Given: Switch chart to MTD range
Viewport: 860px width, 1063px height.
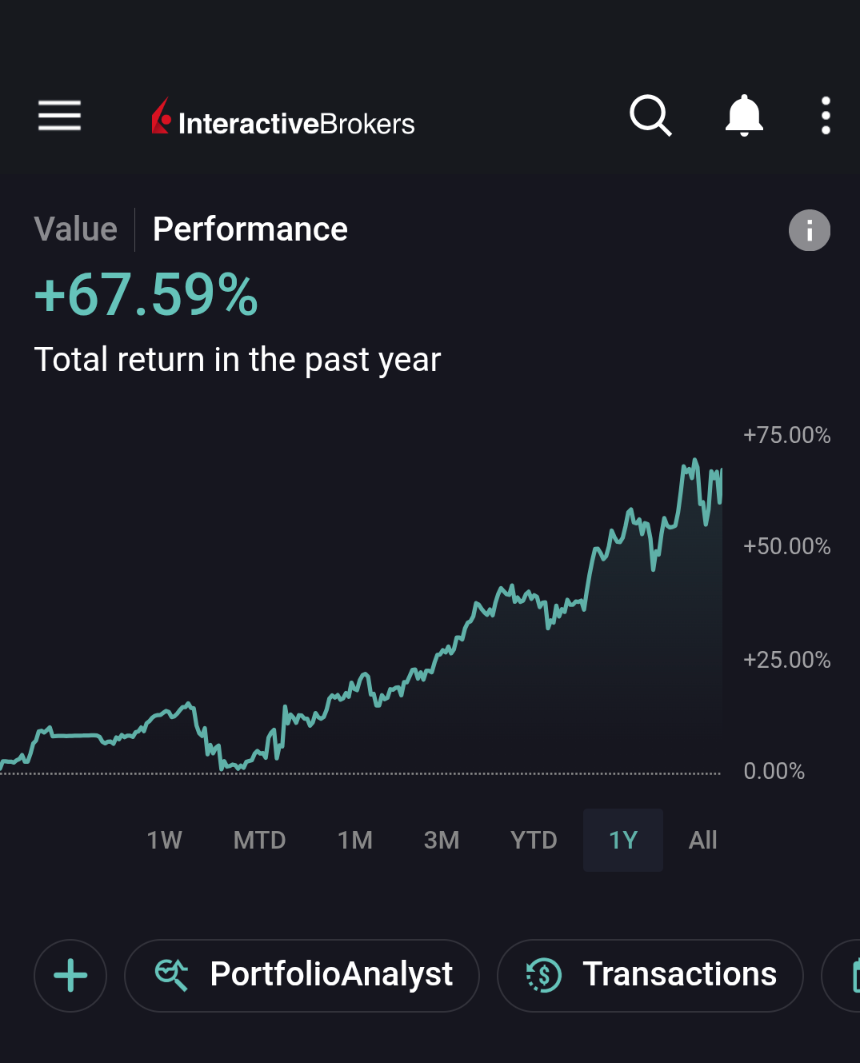Looking at the screenshot, I should tap(259, 840).
